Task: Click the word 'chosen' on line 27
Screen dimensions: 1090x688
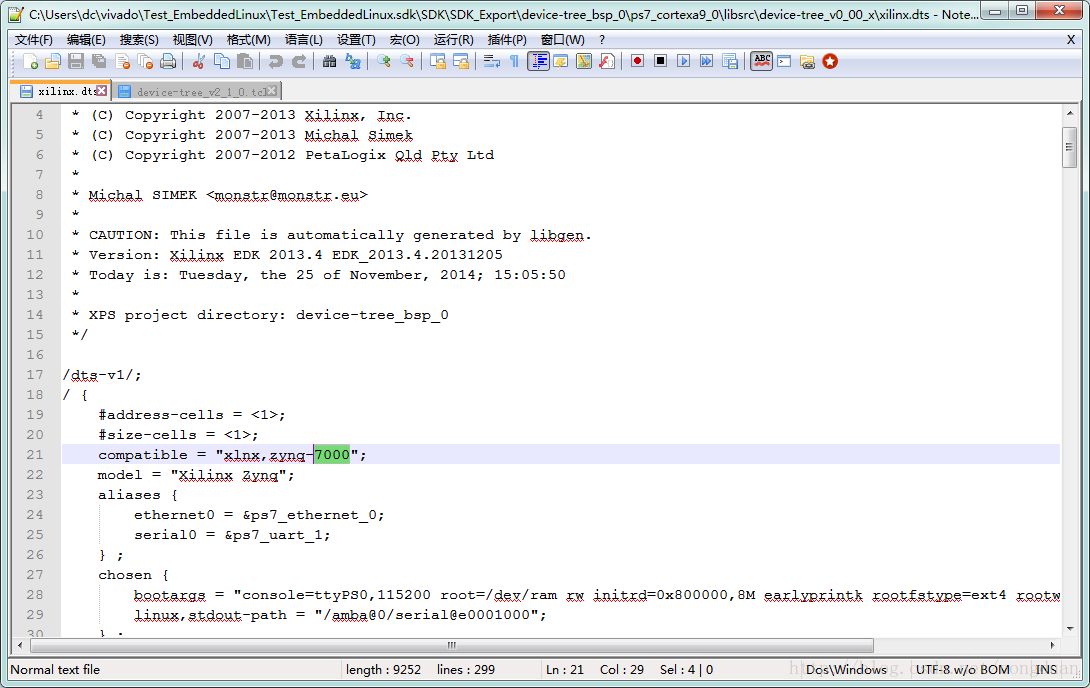Action: 124,575
